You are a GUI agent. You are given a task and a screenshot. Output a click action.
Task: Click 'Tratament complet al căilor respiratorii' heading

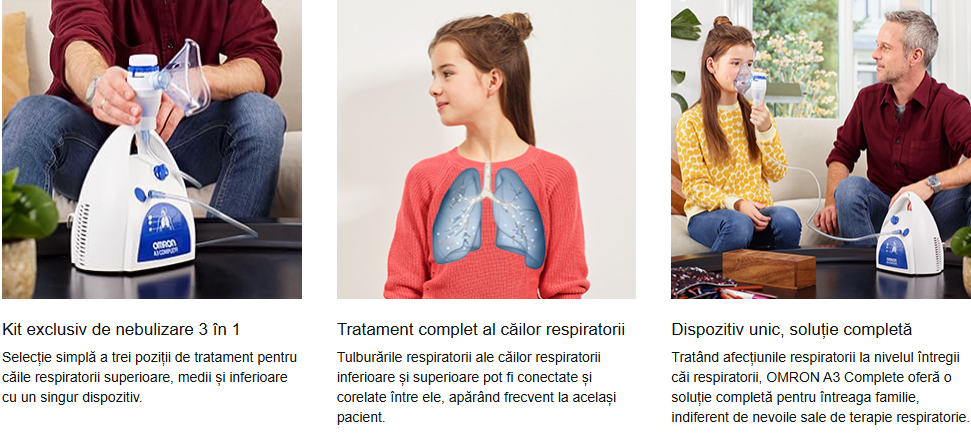(481, 329)
